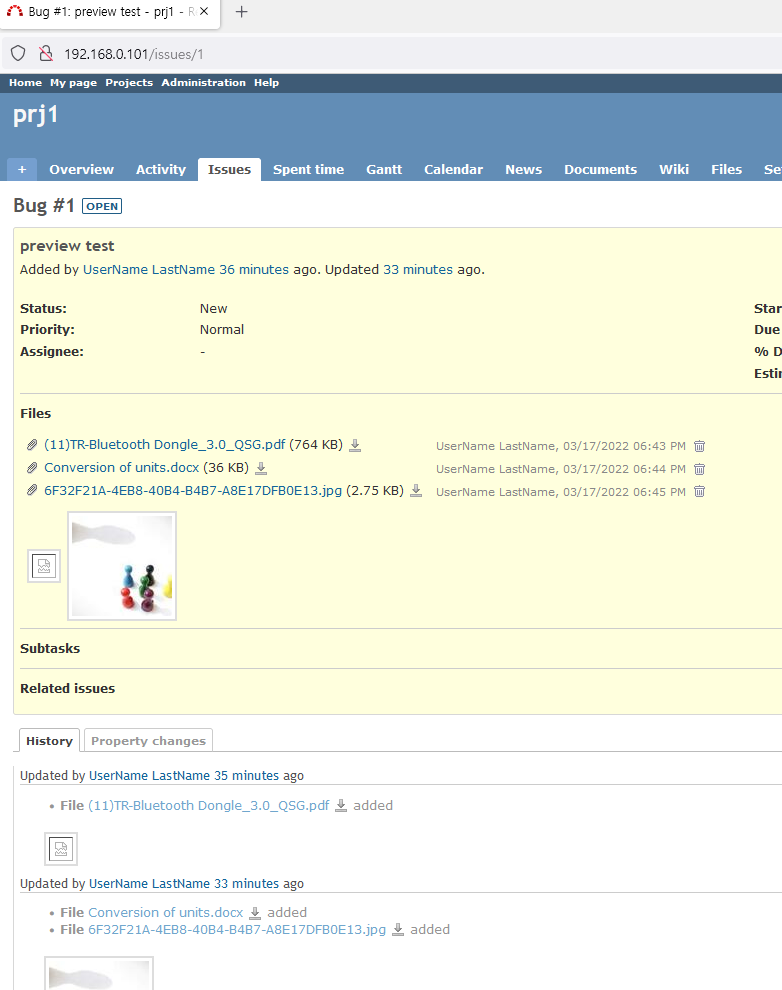This screenshot has height=990, width=782.
Task: Open the News tab
Action: (x=523, y=169)
